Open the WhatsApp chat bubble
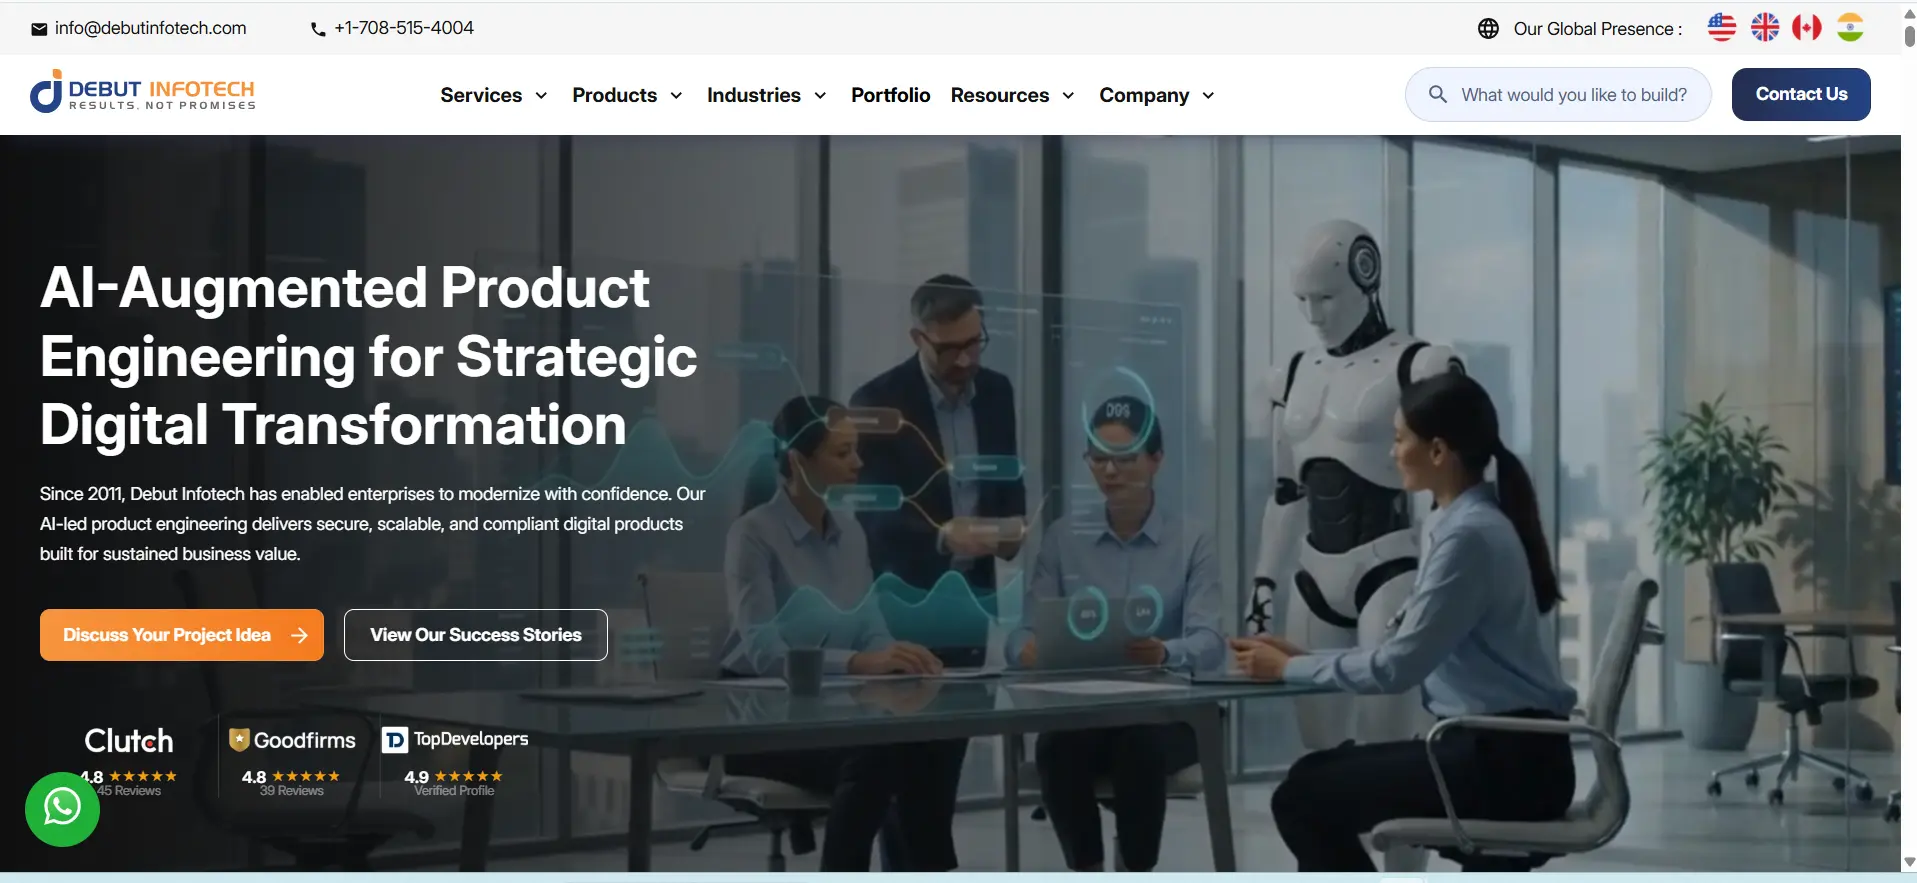Screen dimensions: 1917x883 62,808
